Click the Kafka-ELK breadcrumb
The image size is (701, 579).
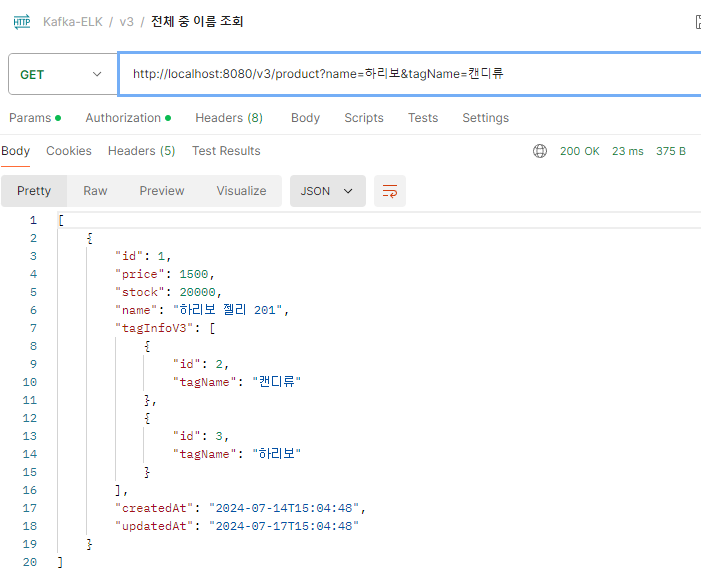pyautogui.click(x=73, y=21)
